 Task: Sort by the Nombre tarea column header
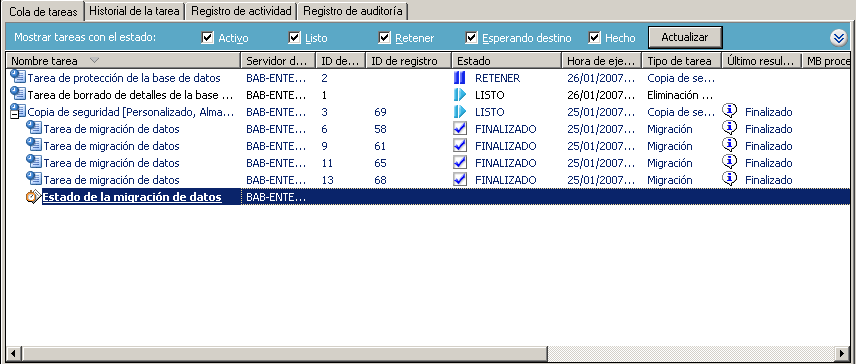[x=123, y=61]
